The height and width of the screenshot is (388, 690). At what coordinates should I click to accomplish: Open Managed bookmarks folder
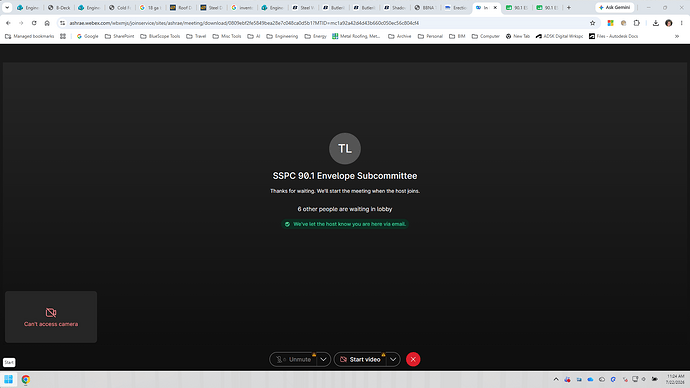[29, 36]
